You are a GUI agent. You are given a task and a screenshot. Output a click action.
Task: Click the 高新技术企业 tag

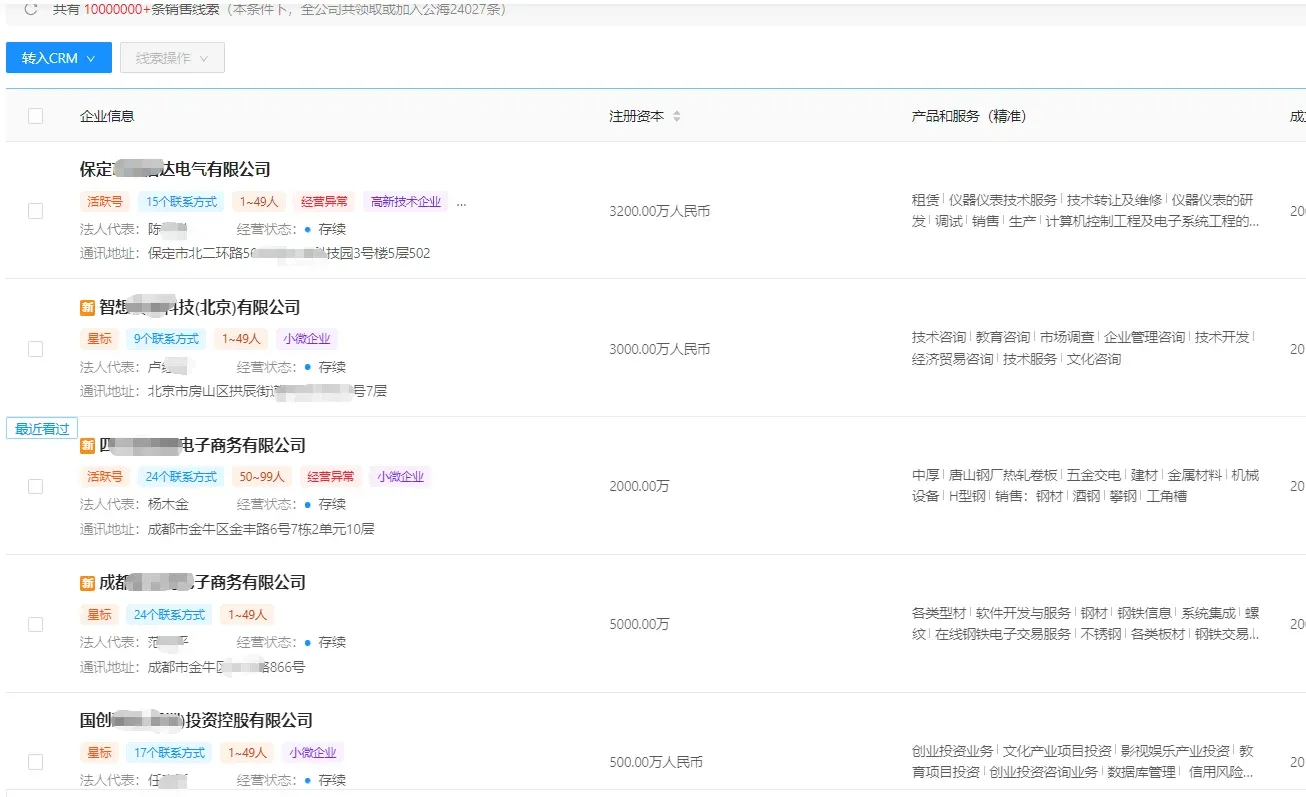pyautogui.click(x=405, y=202)
